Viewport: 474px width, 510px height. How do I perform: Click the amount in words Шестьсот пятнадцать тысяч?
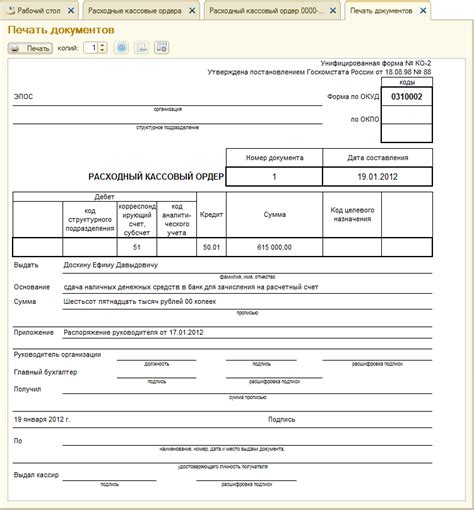[x=140, y=302]
